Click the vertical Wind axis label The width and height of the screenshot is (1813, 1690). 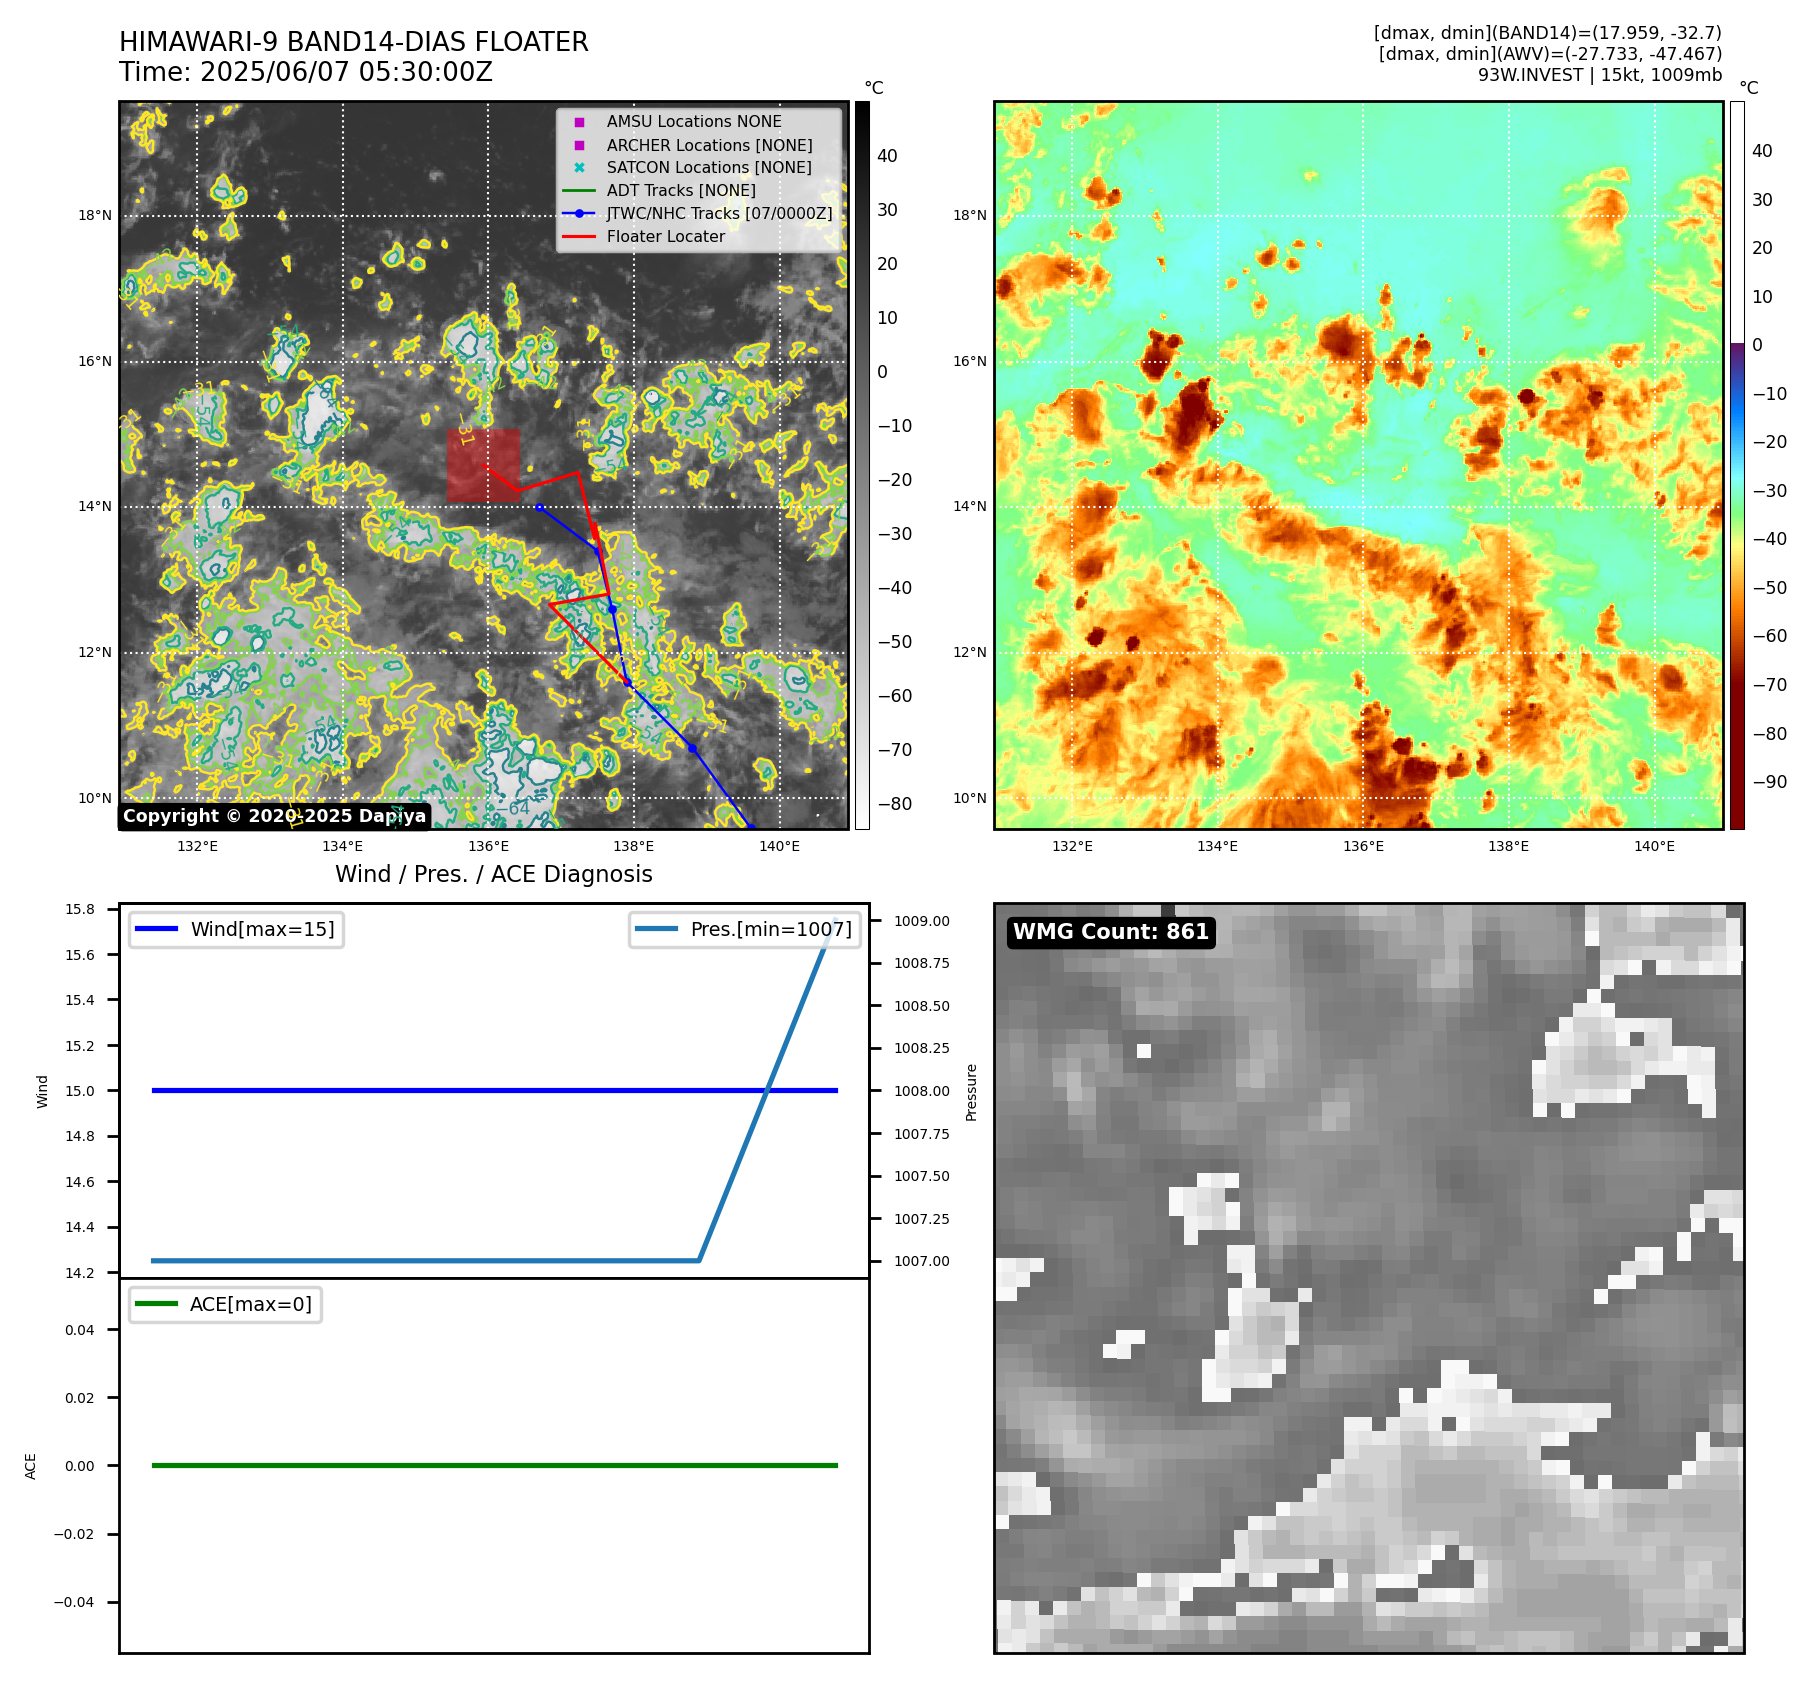click(x=42, y=1091)
